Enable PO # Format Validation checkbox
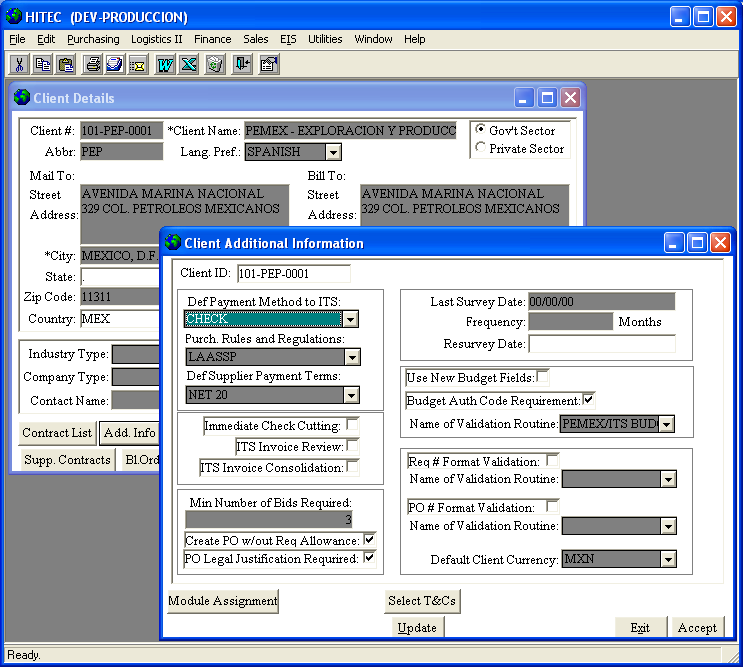Image resolution: width=743 pixels, height=667 pixels. [553, 506]
